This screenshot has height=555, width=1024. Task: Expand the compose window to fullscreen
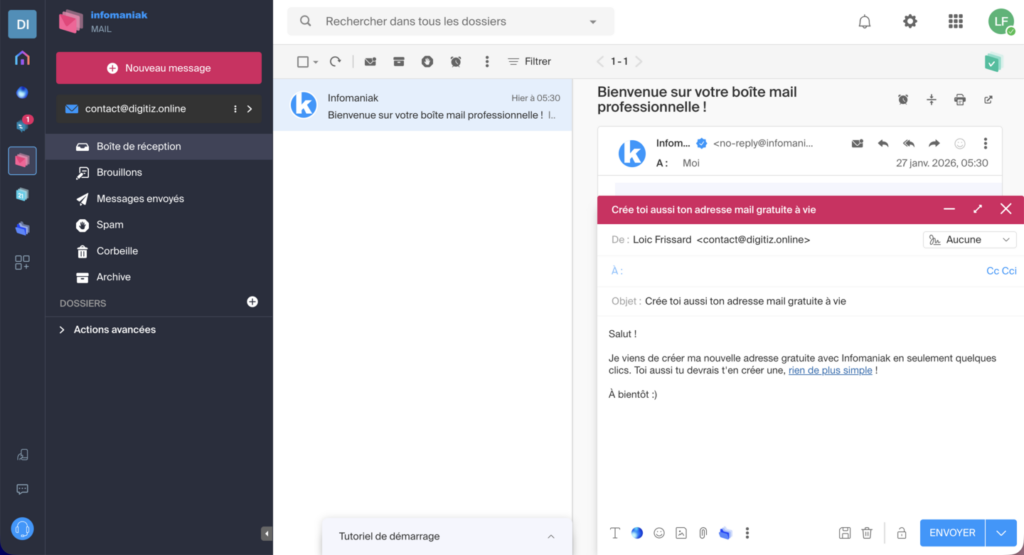978,209
